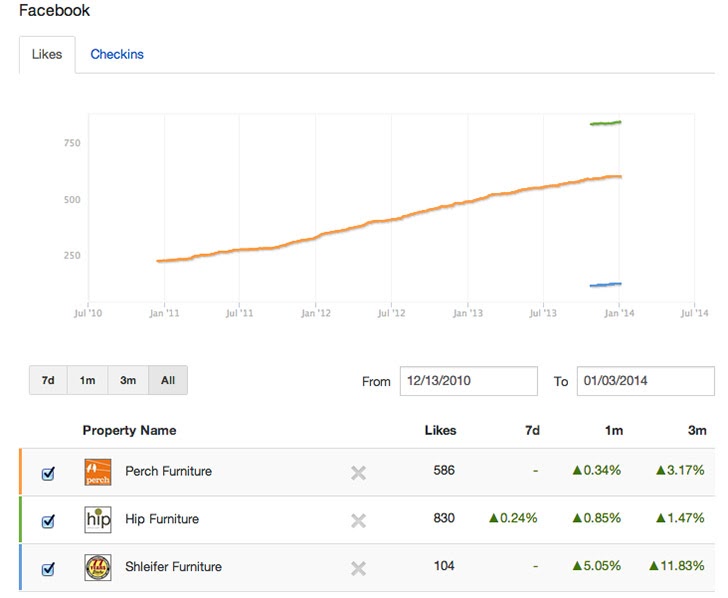Uncheck the Hip Furniture checkbox
Viewport: 728px width, 598px height.
tap(48, 521)
